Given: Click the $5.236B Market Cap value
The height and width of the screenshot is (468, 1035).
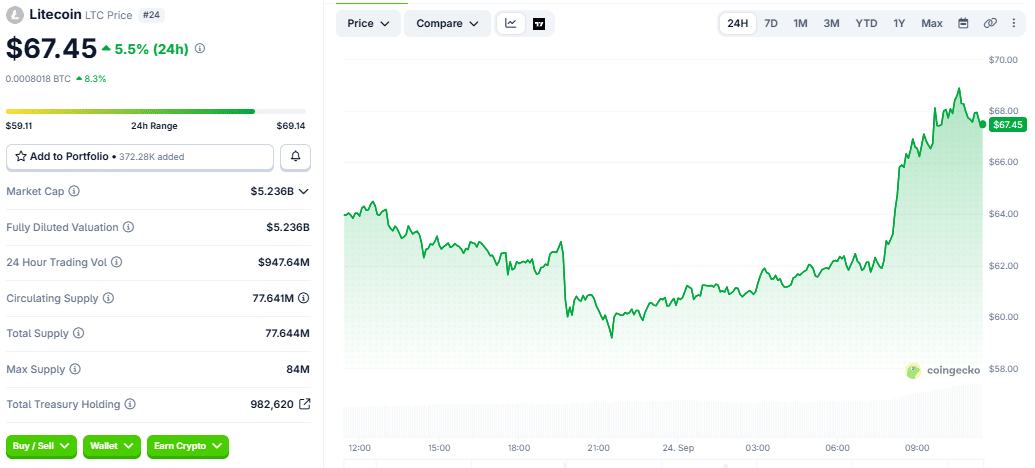Looking at the screenshot, I should point(271,191).
